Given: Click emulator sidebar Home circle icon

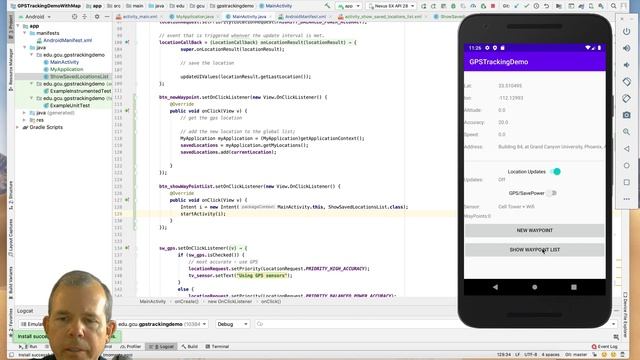Looking at the screenshot, I should click(x=627, y=165).
